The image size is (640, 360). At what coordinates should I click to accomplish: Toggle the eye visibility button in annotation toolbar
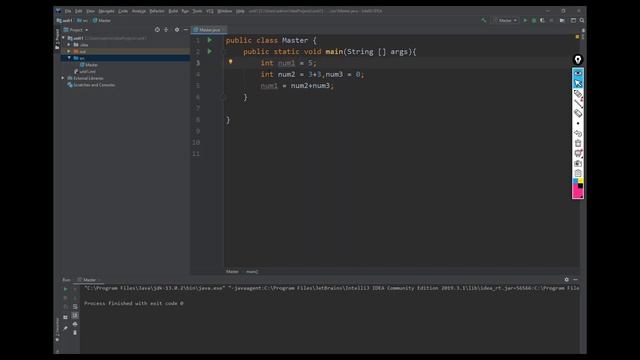tap(578, 73)
